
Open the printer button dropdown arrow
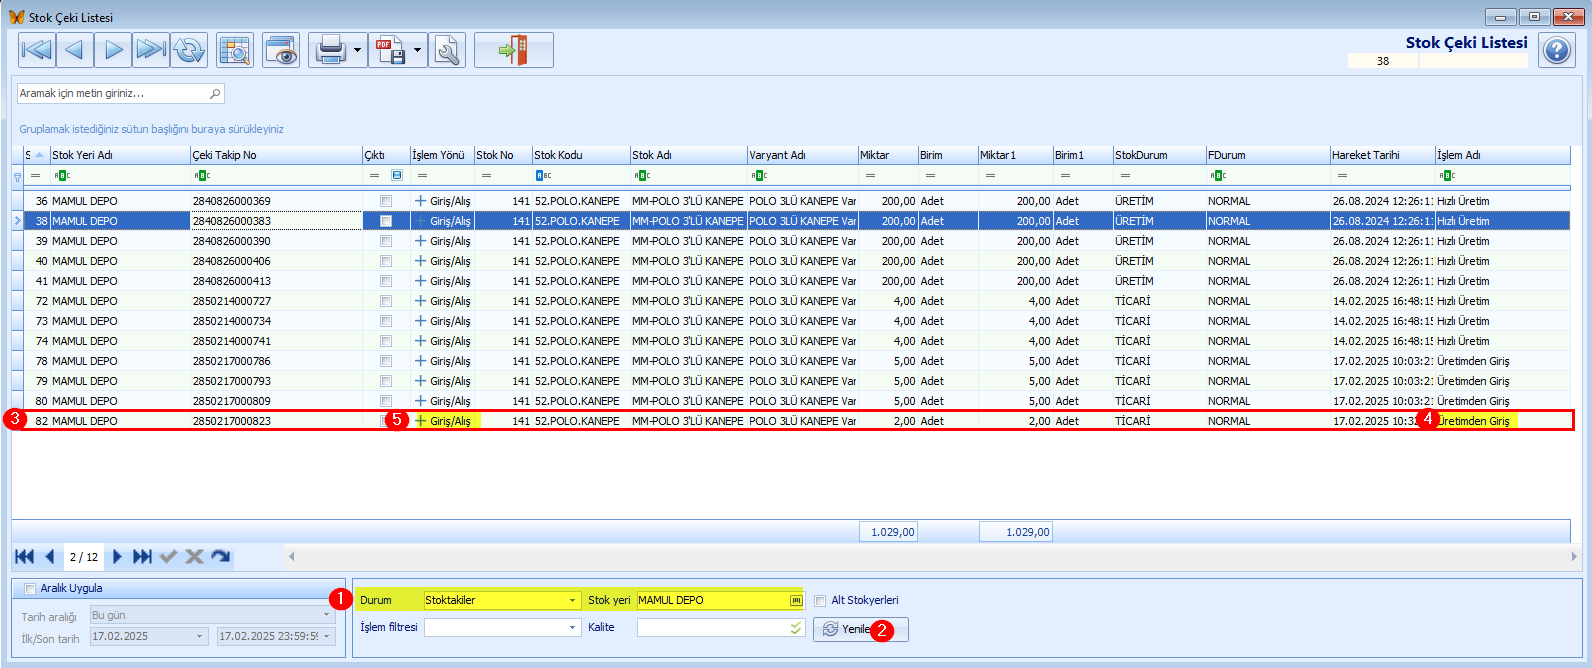click(x=358, y=50)
